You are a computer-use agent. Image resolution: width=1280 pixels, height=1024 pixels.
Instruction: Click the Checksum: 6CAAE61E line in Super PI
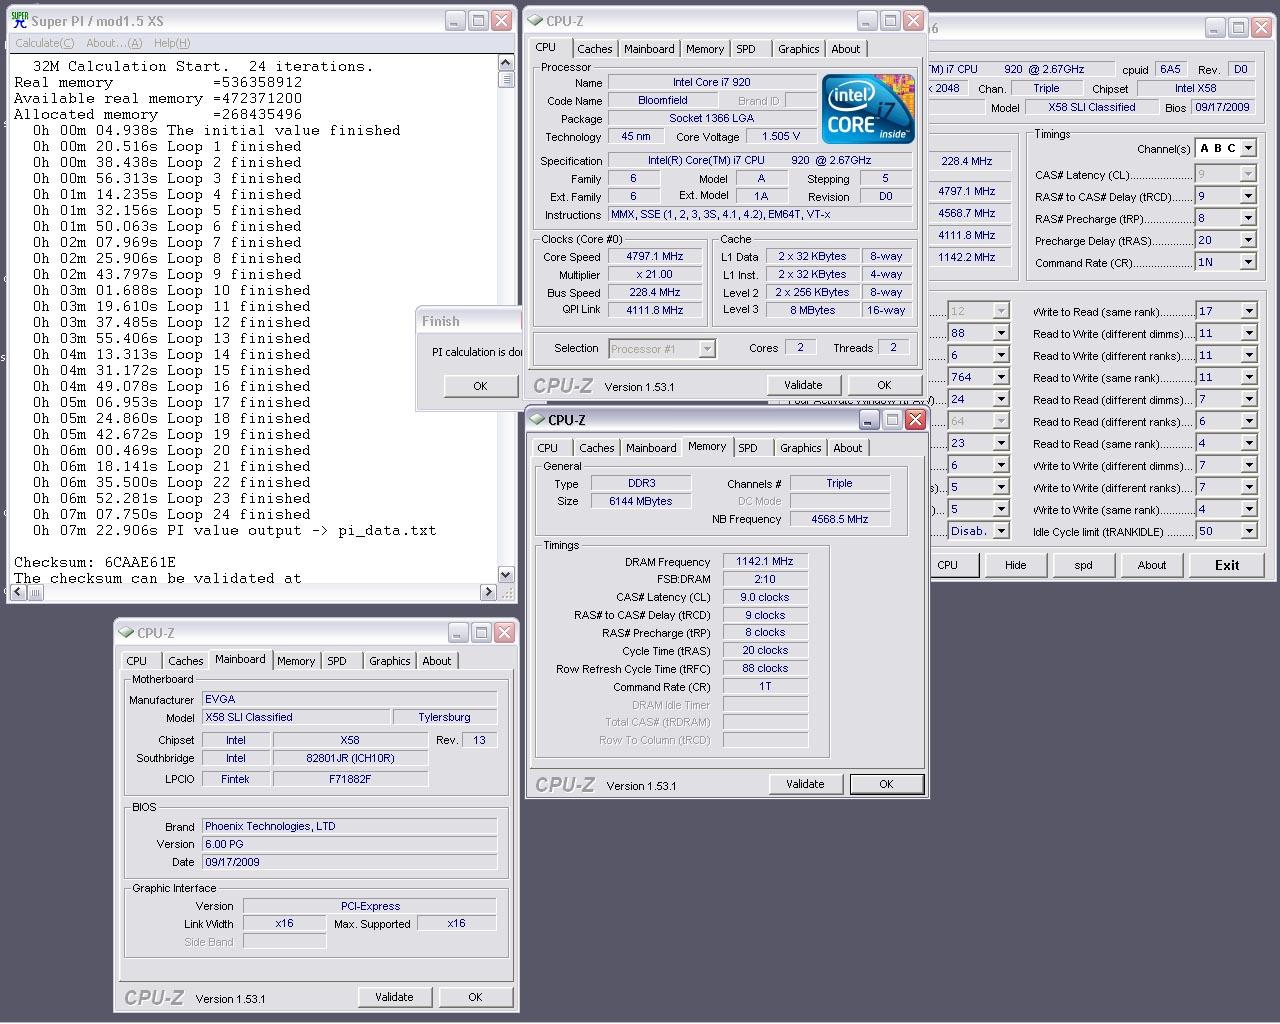coord(95,562)
